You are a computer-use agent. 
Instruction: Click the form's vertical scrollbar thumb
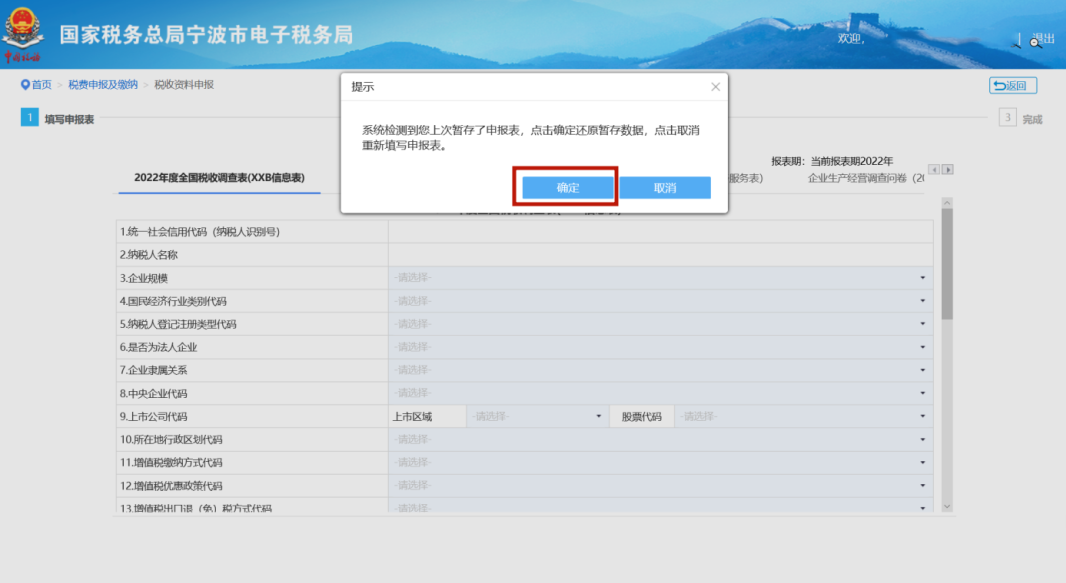(947, 262)
